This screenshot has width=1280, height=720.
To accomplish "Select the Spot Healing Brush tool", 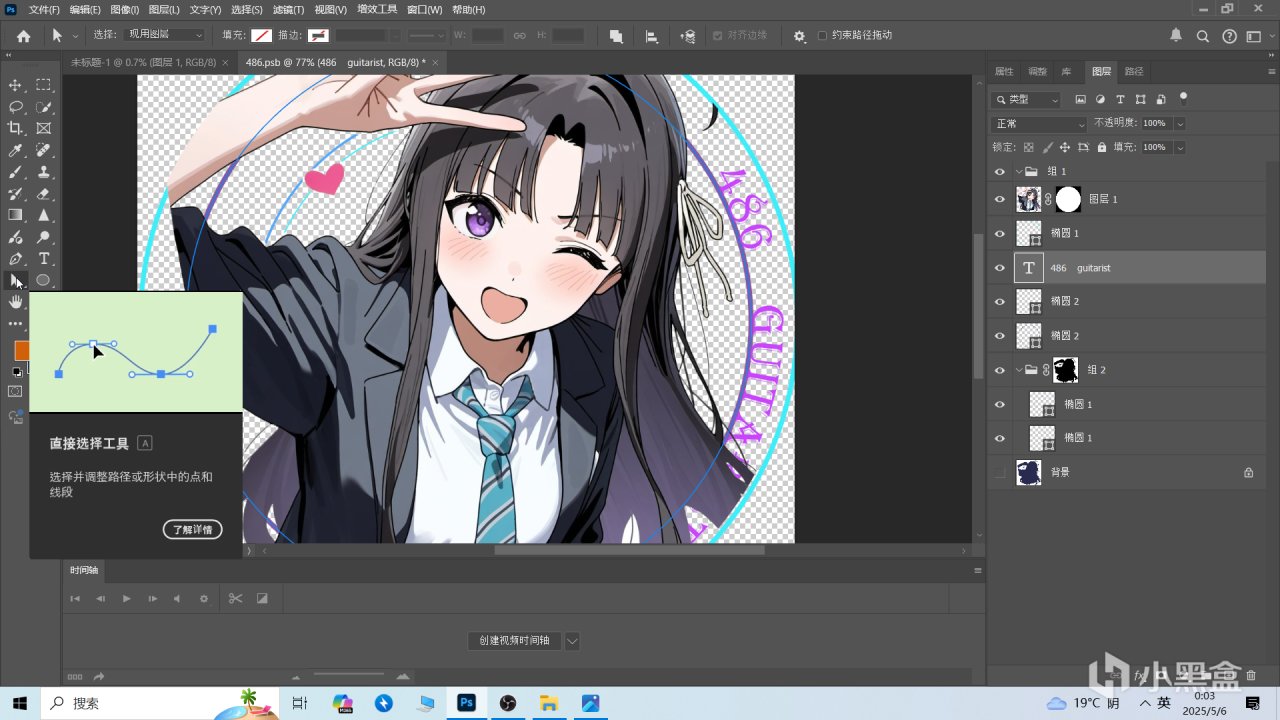I will coord(44,150).
